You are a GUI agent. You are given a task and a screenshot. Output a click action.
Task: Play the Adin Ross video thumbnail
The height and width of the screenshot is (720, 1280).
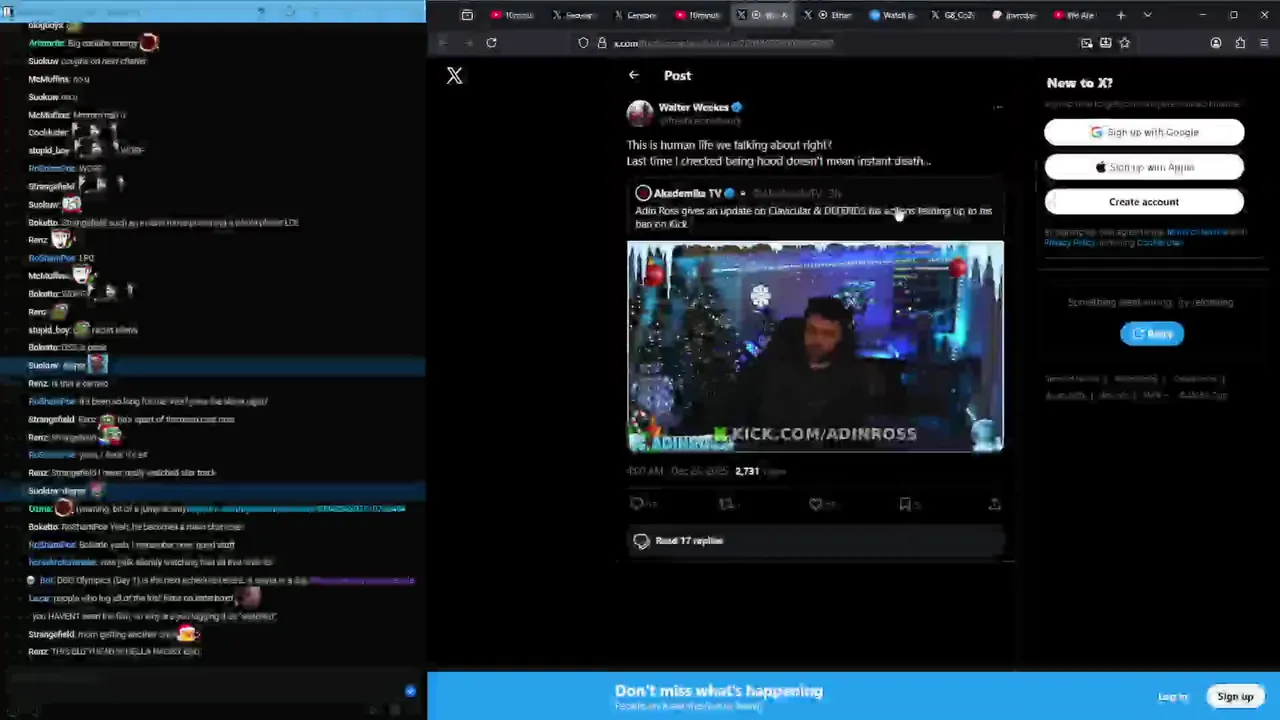pos(815,347)
